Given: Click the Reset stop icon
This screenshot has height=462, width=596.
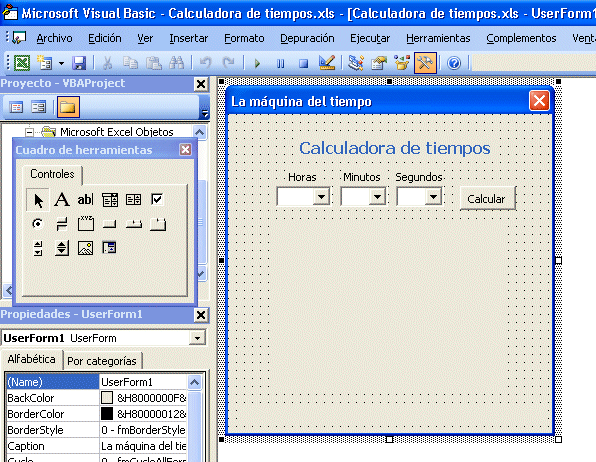Looking at the screenshot, I should click(303, 63).
